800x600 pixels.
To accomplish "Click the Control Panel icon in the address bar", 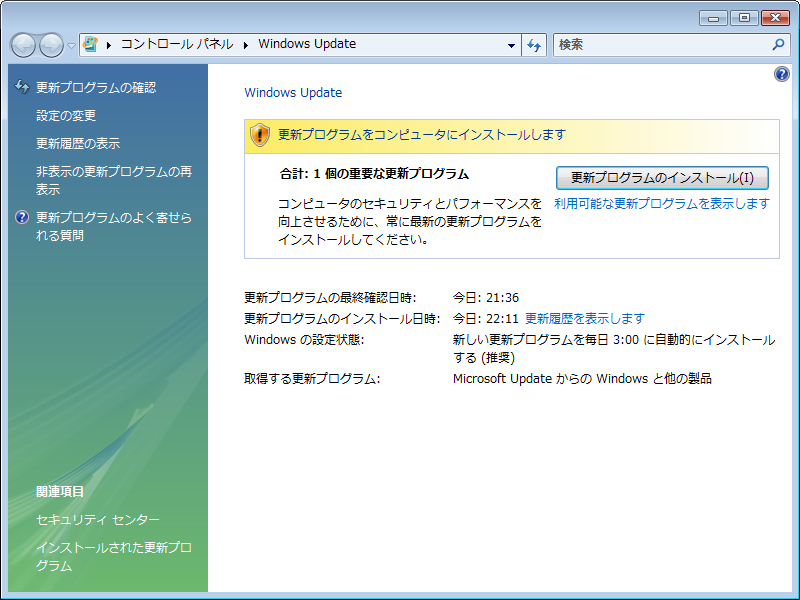I will pos(90,44).
